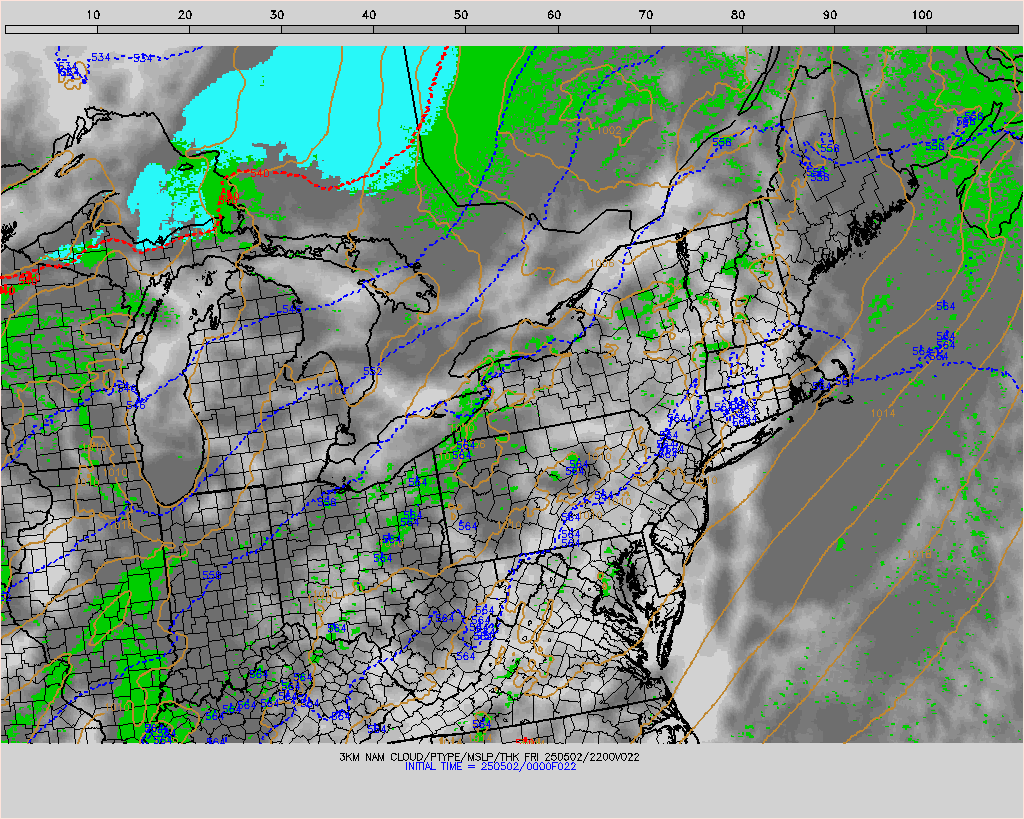1024x819 pixels.
Task: Click the "3KM NAM CLOUD/PTYPE/MSLP/THK" title line
Action: click(489, 757)
